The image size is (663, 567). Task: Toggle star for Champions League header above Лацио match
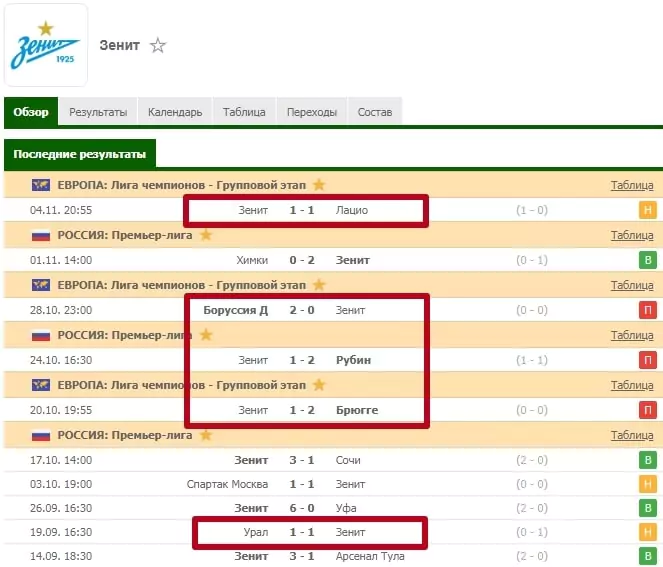tap(319, 185)
